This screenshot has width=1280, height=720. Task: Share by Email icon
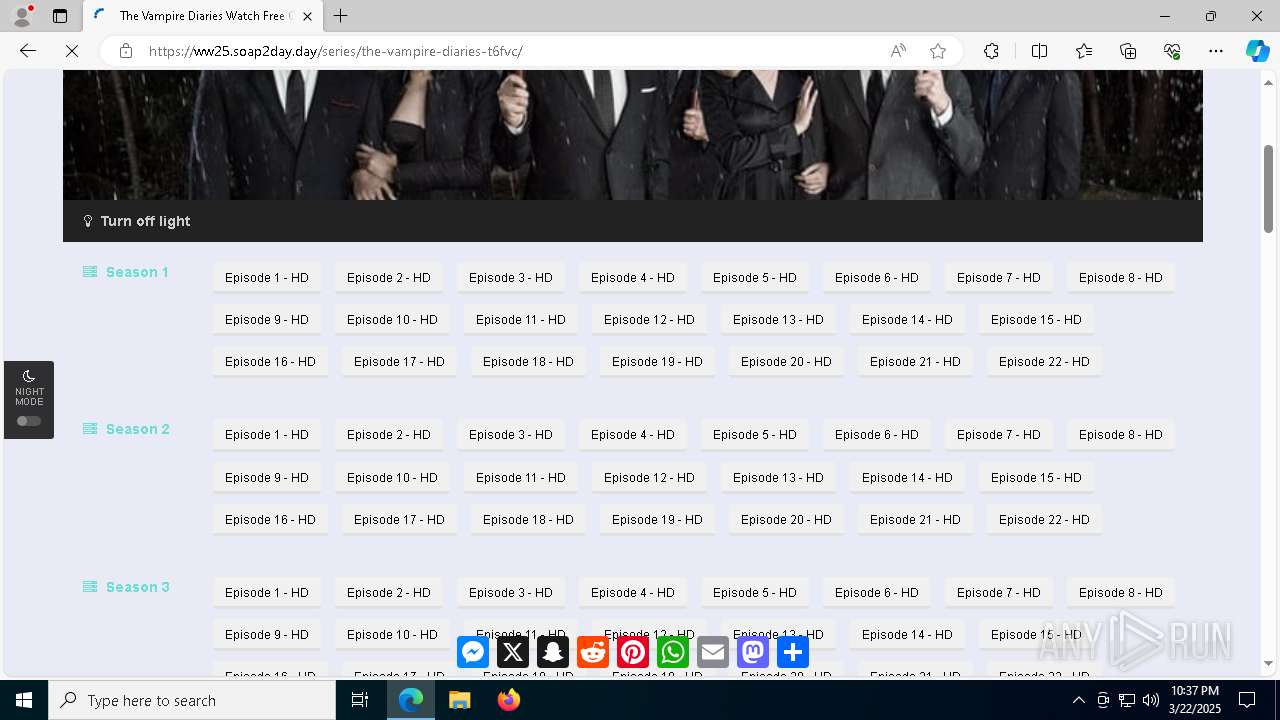coord(713,653)
